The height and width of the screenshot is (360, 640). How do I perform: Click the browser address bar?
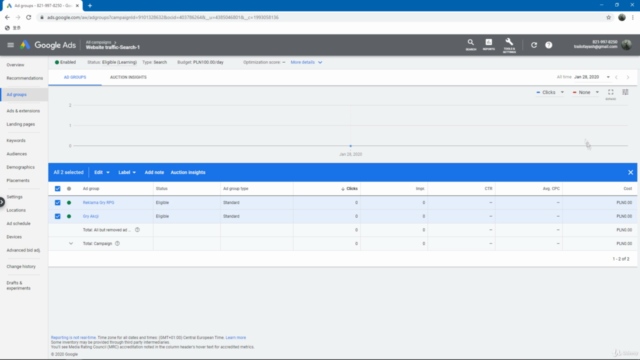(x=322, y=18)
